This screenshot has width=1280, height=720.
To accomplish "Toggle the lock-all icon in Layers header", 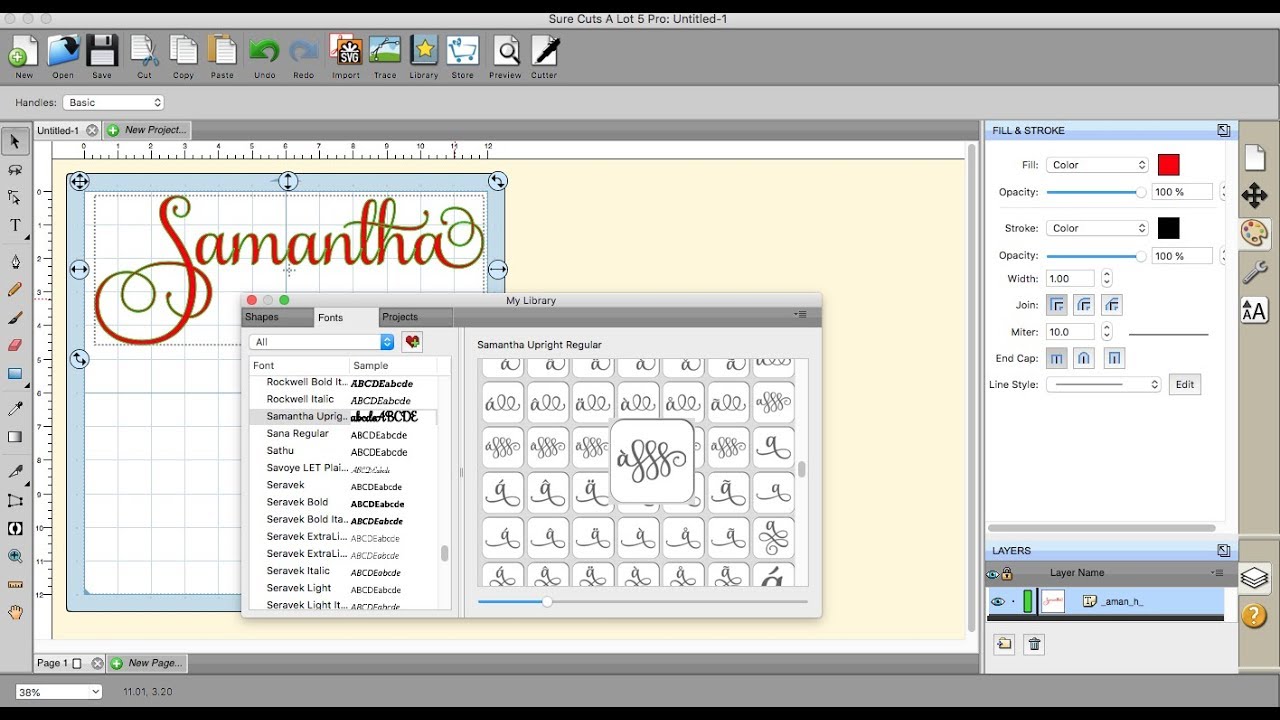I will point(1007,574).
